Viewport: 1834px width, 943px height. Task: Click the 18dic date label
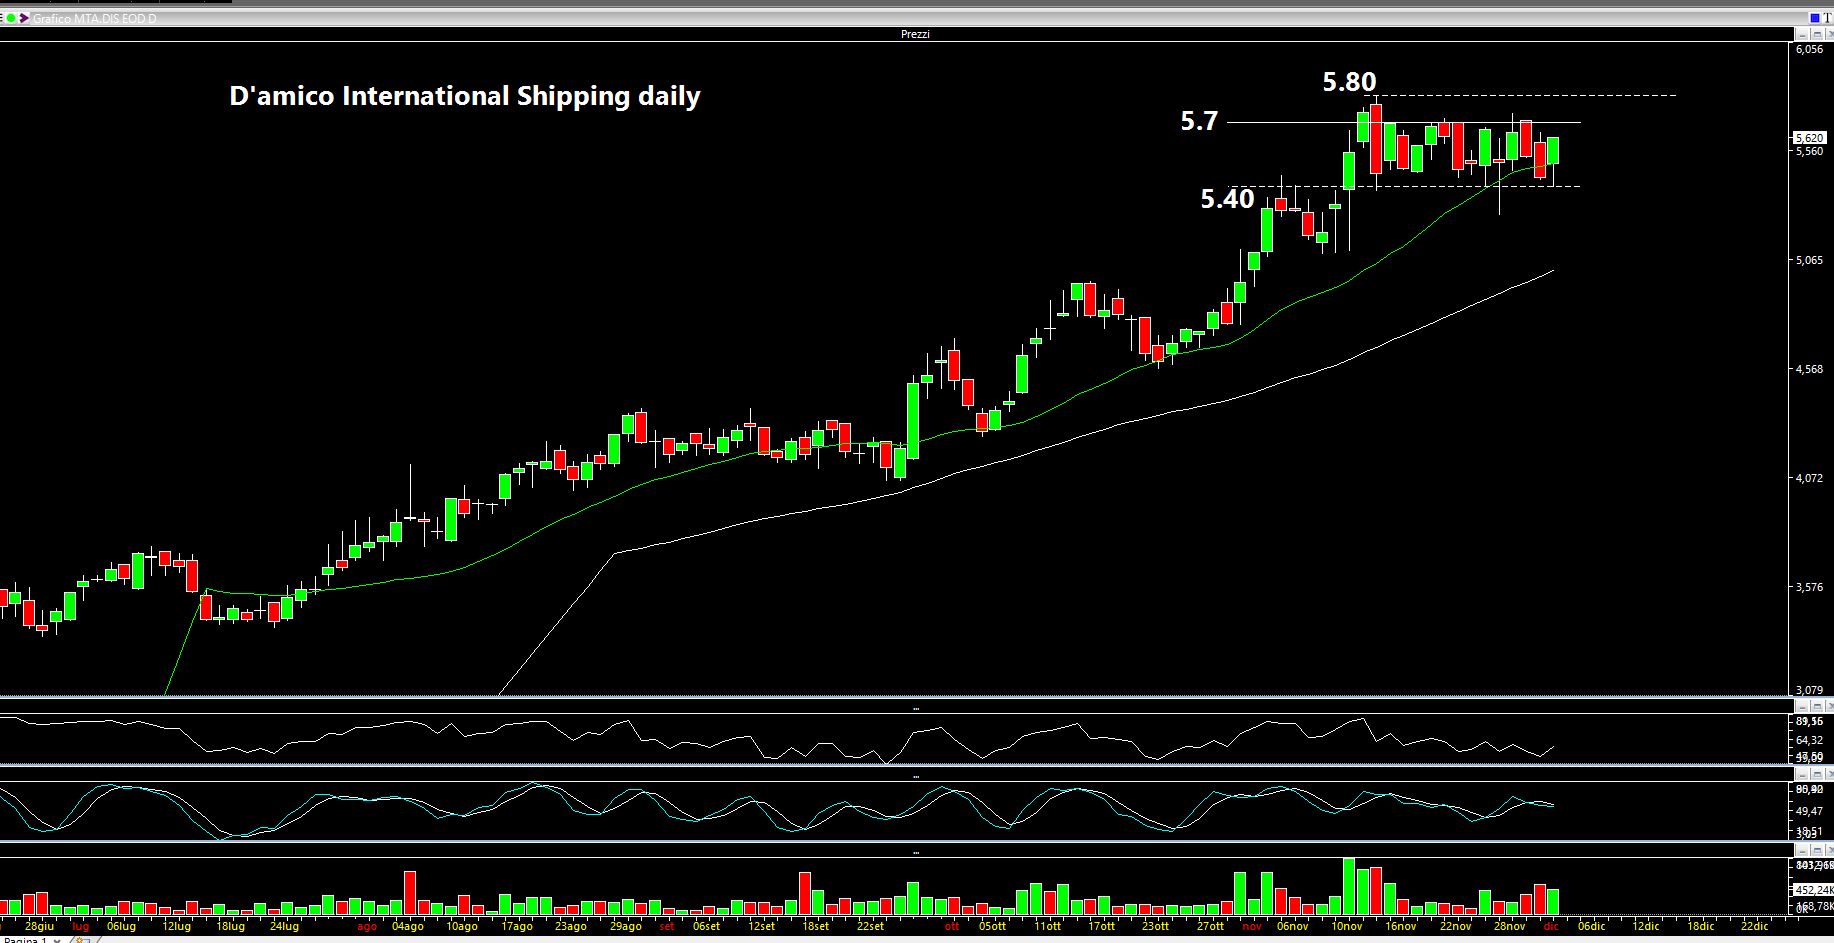[x=1700, y=926]
